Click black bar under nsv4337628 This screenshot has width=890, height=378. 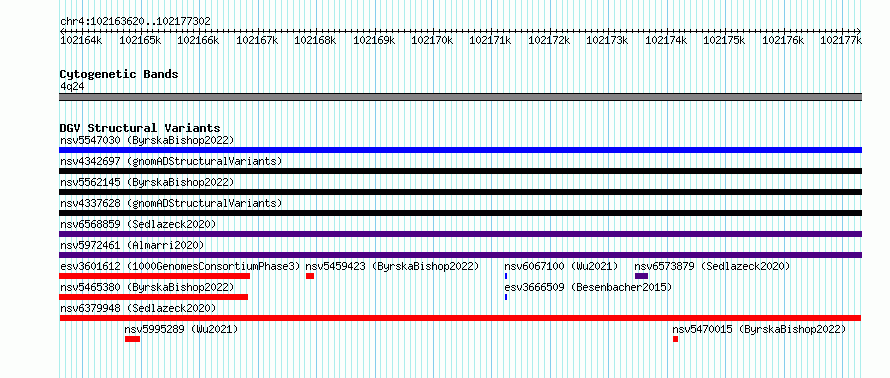click(460, 213)
